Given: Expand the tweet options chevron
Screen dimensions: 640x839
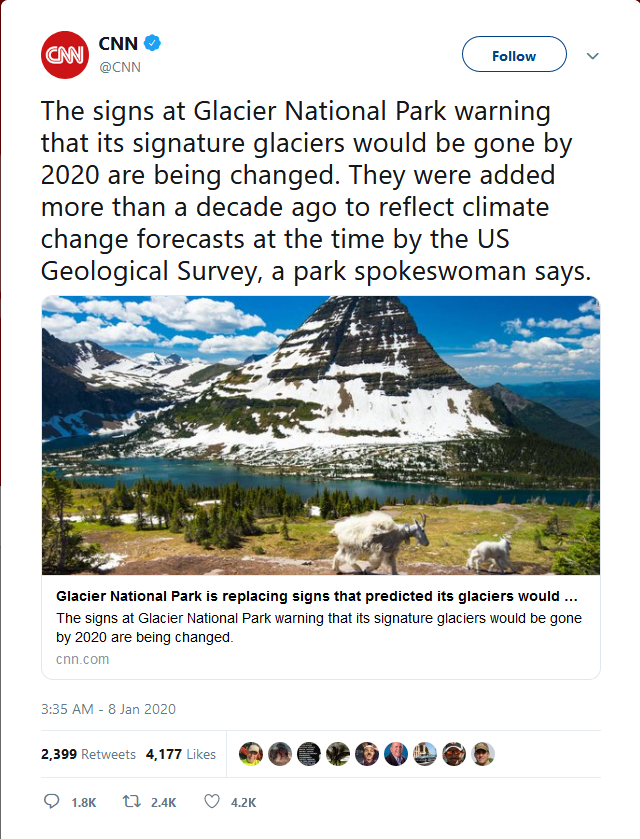Looking at the screenshot, I should click(592, 56).
